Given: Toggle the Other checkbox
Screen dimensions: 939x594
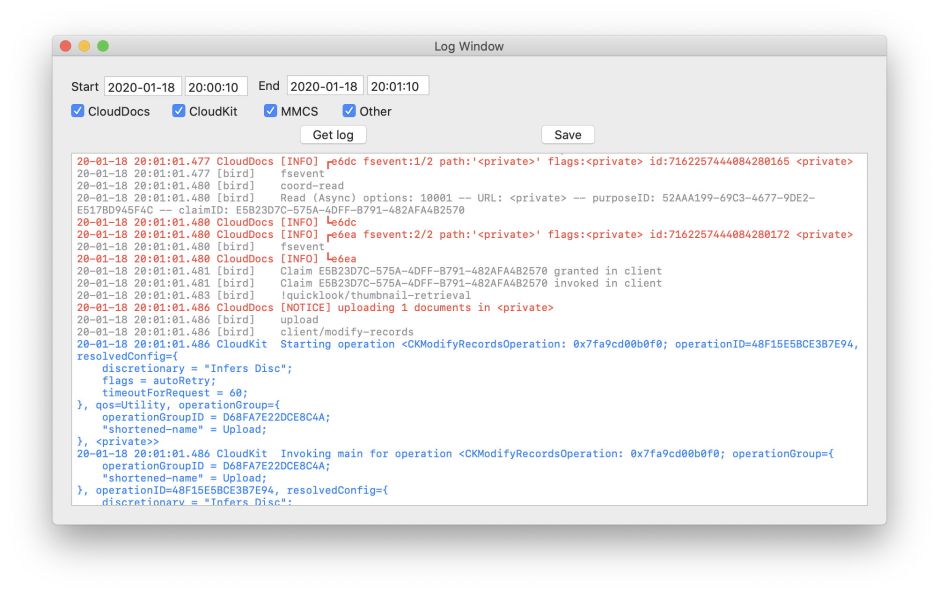Looking at the screenshot, I should [x=350, y=111].
